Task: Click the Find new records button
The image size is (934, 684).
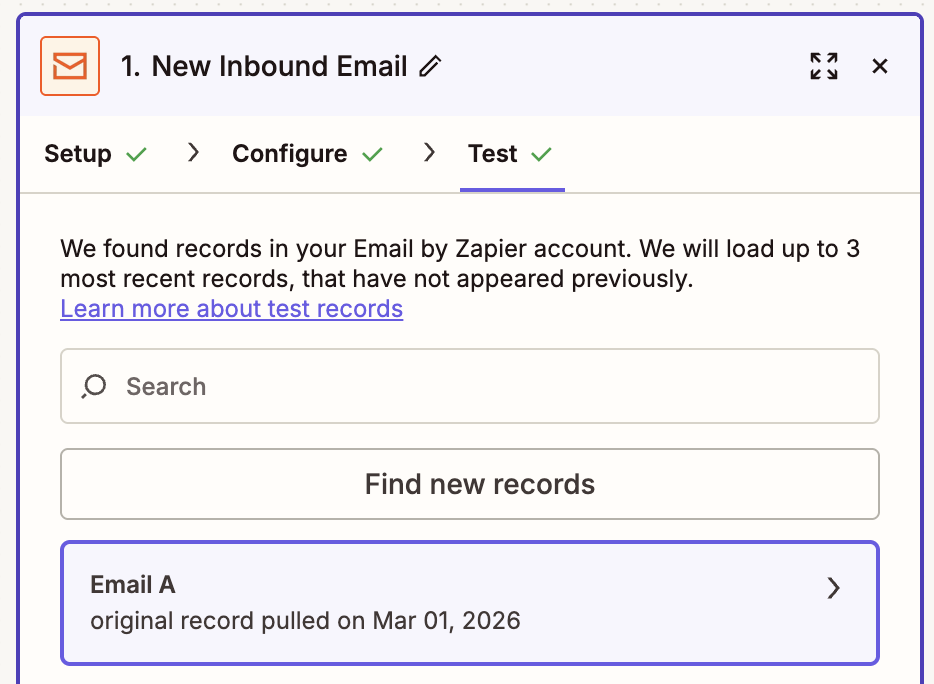Action: [470, 484]
